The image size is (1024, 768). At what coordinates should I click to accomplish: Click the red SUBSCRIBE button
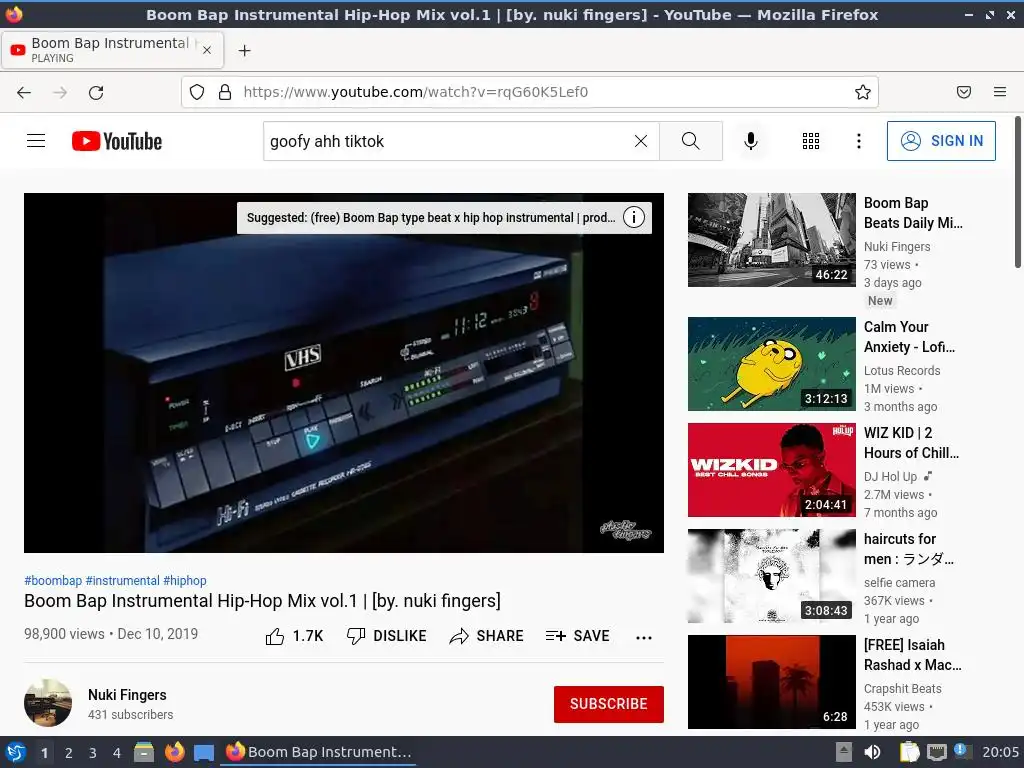click(x=609, y=704)
